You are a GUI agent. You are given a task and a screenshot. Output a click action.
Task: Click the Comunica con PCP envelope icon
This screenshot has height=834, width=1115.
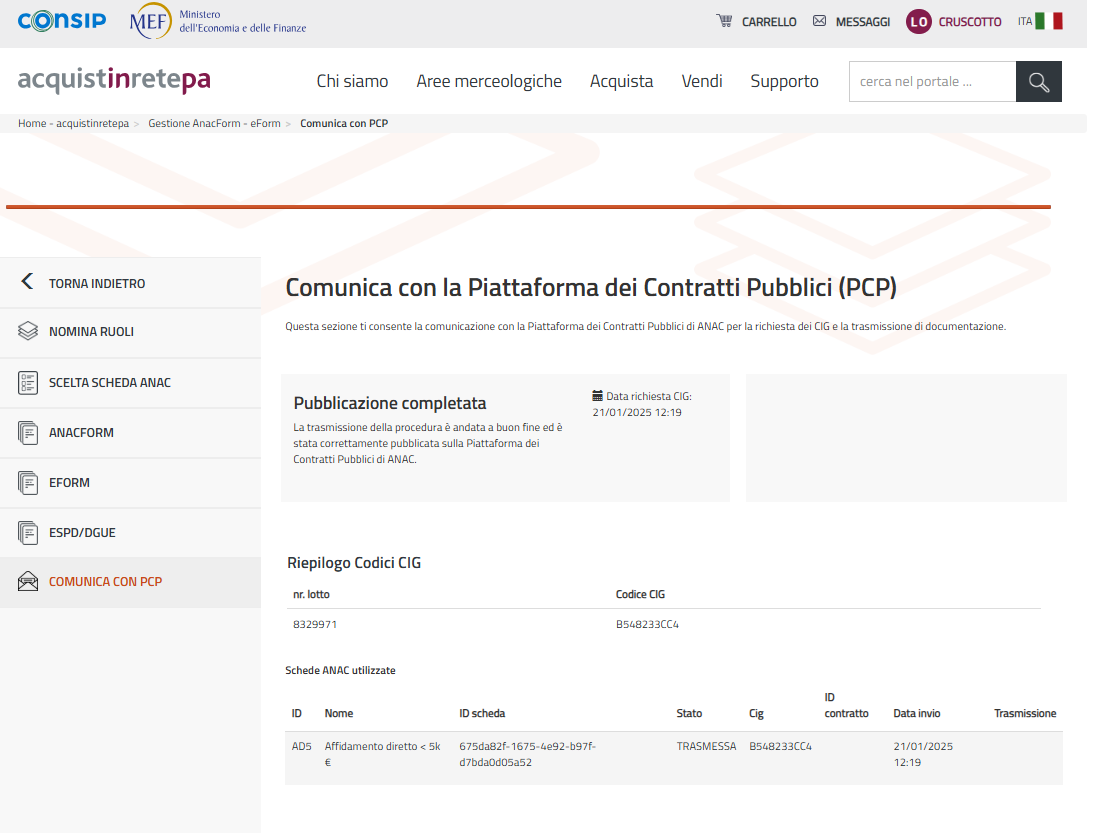[28, 582]
